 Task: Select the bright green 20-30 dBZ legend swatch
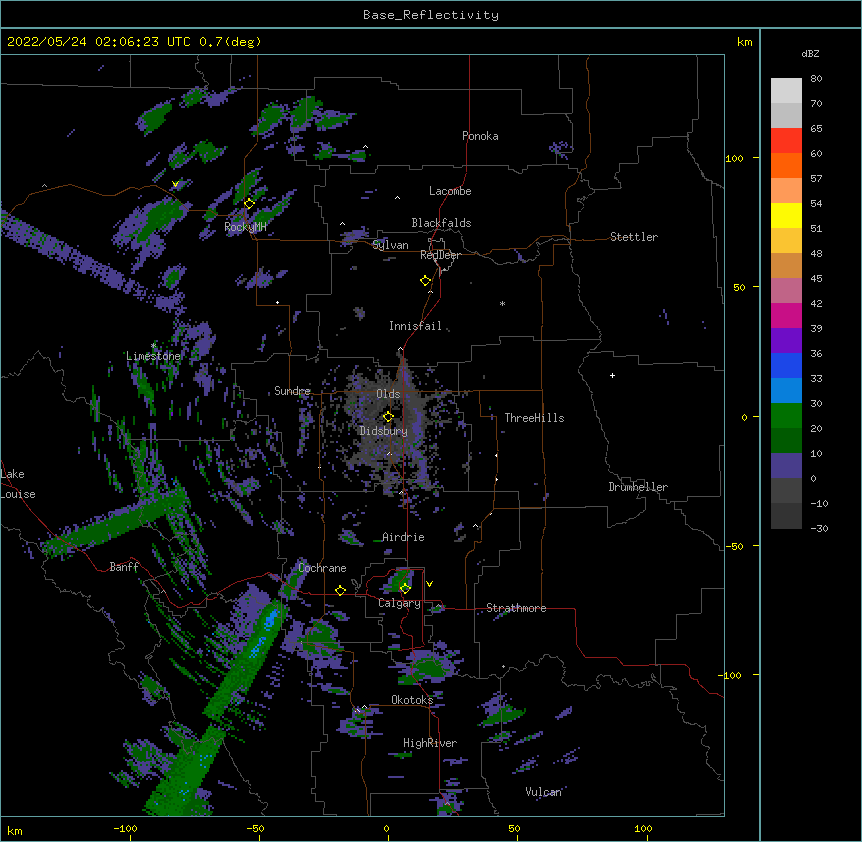pyautogui.click(x=786, y=416)
